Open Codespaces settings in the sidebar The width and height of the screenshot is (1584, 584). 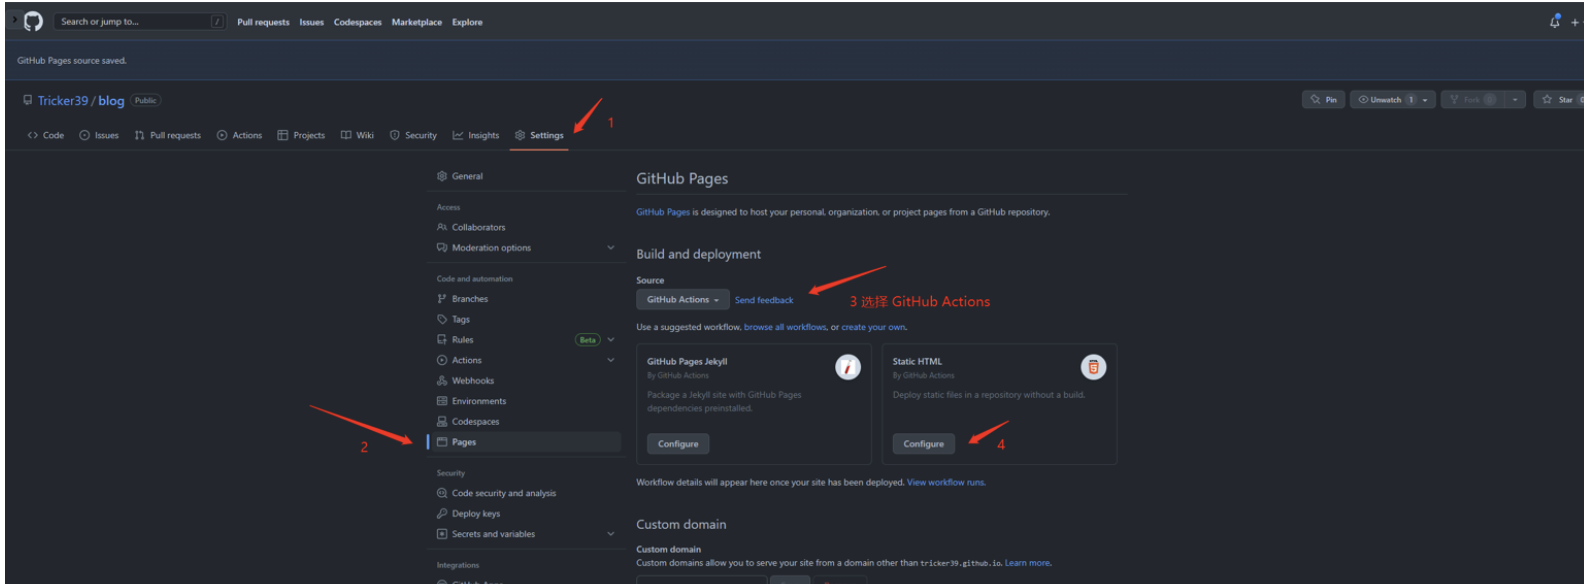point(475,422)
